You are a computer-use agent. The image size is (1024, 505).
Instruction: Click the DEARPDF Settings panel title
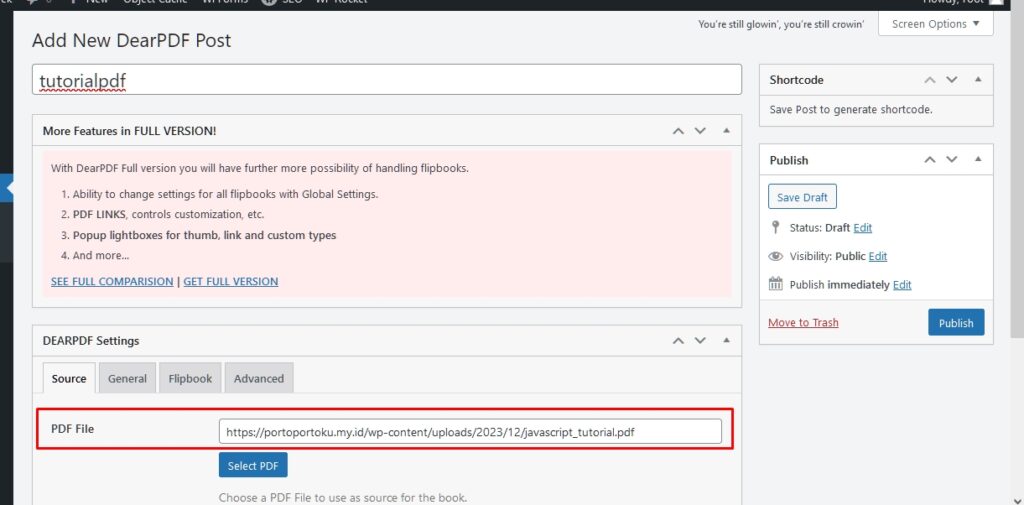[x=91, y=340]
